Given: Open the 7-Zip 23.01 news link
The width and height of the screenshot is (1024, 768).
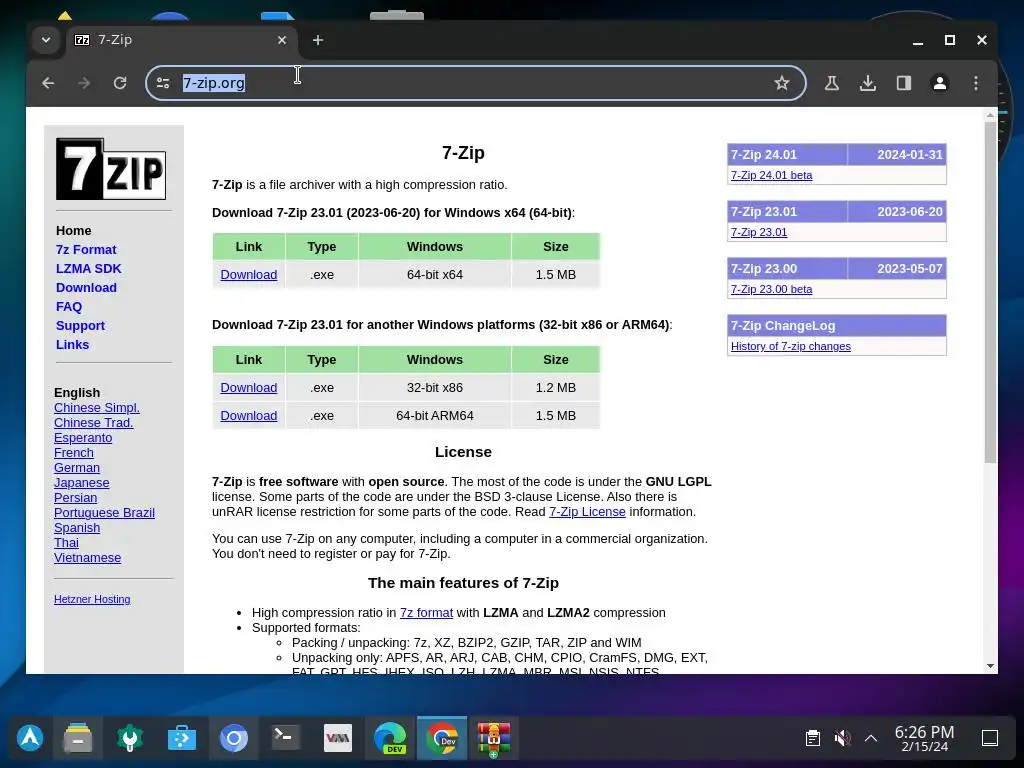Looking at the screenshot, I should pyautogui.click(x=759, y=232).
